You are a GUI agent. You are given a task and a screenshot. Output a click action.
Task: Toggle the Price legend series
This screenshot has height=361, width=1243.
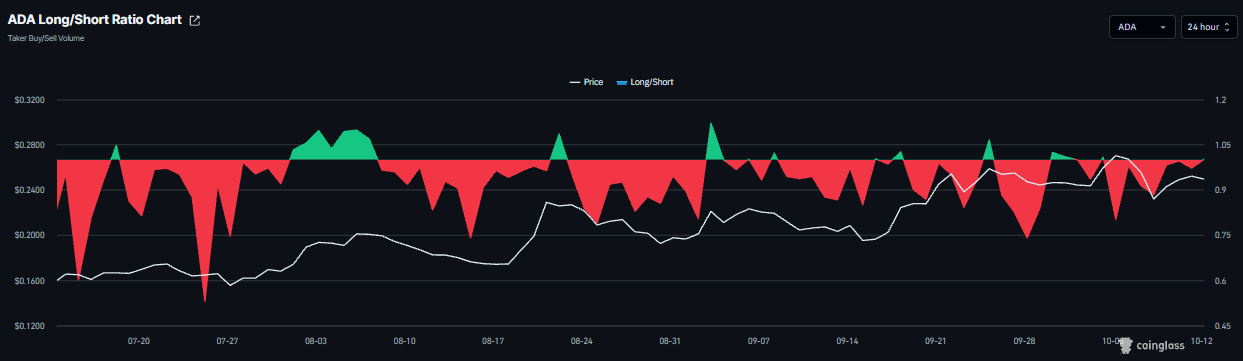pos(586,82)
